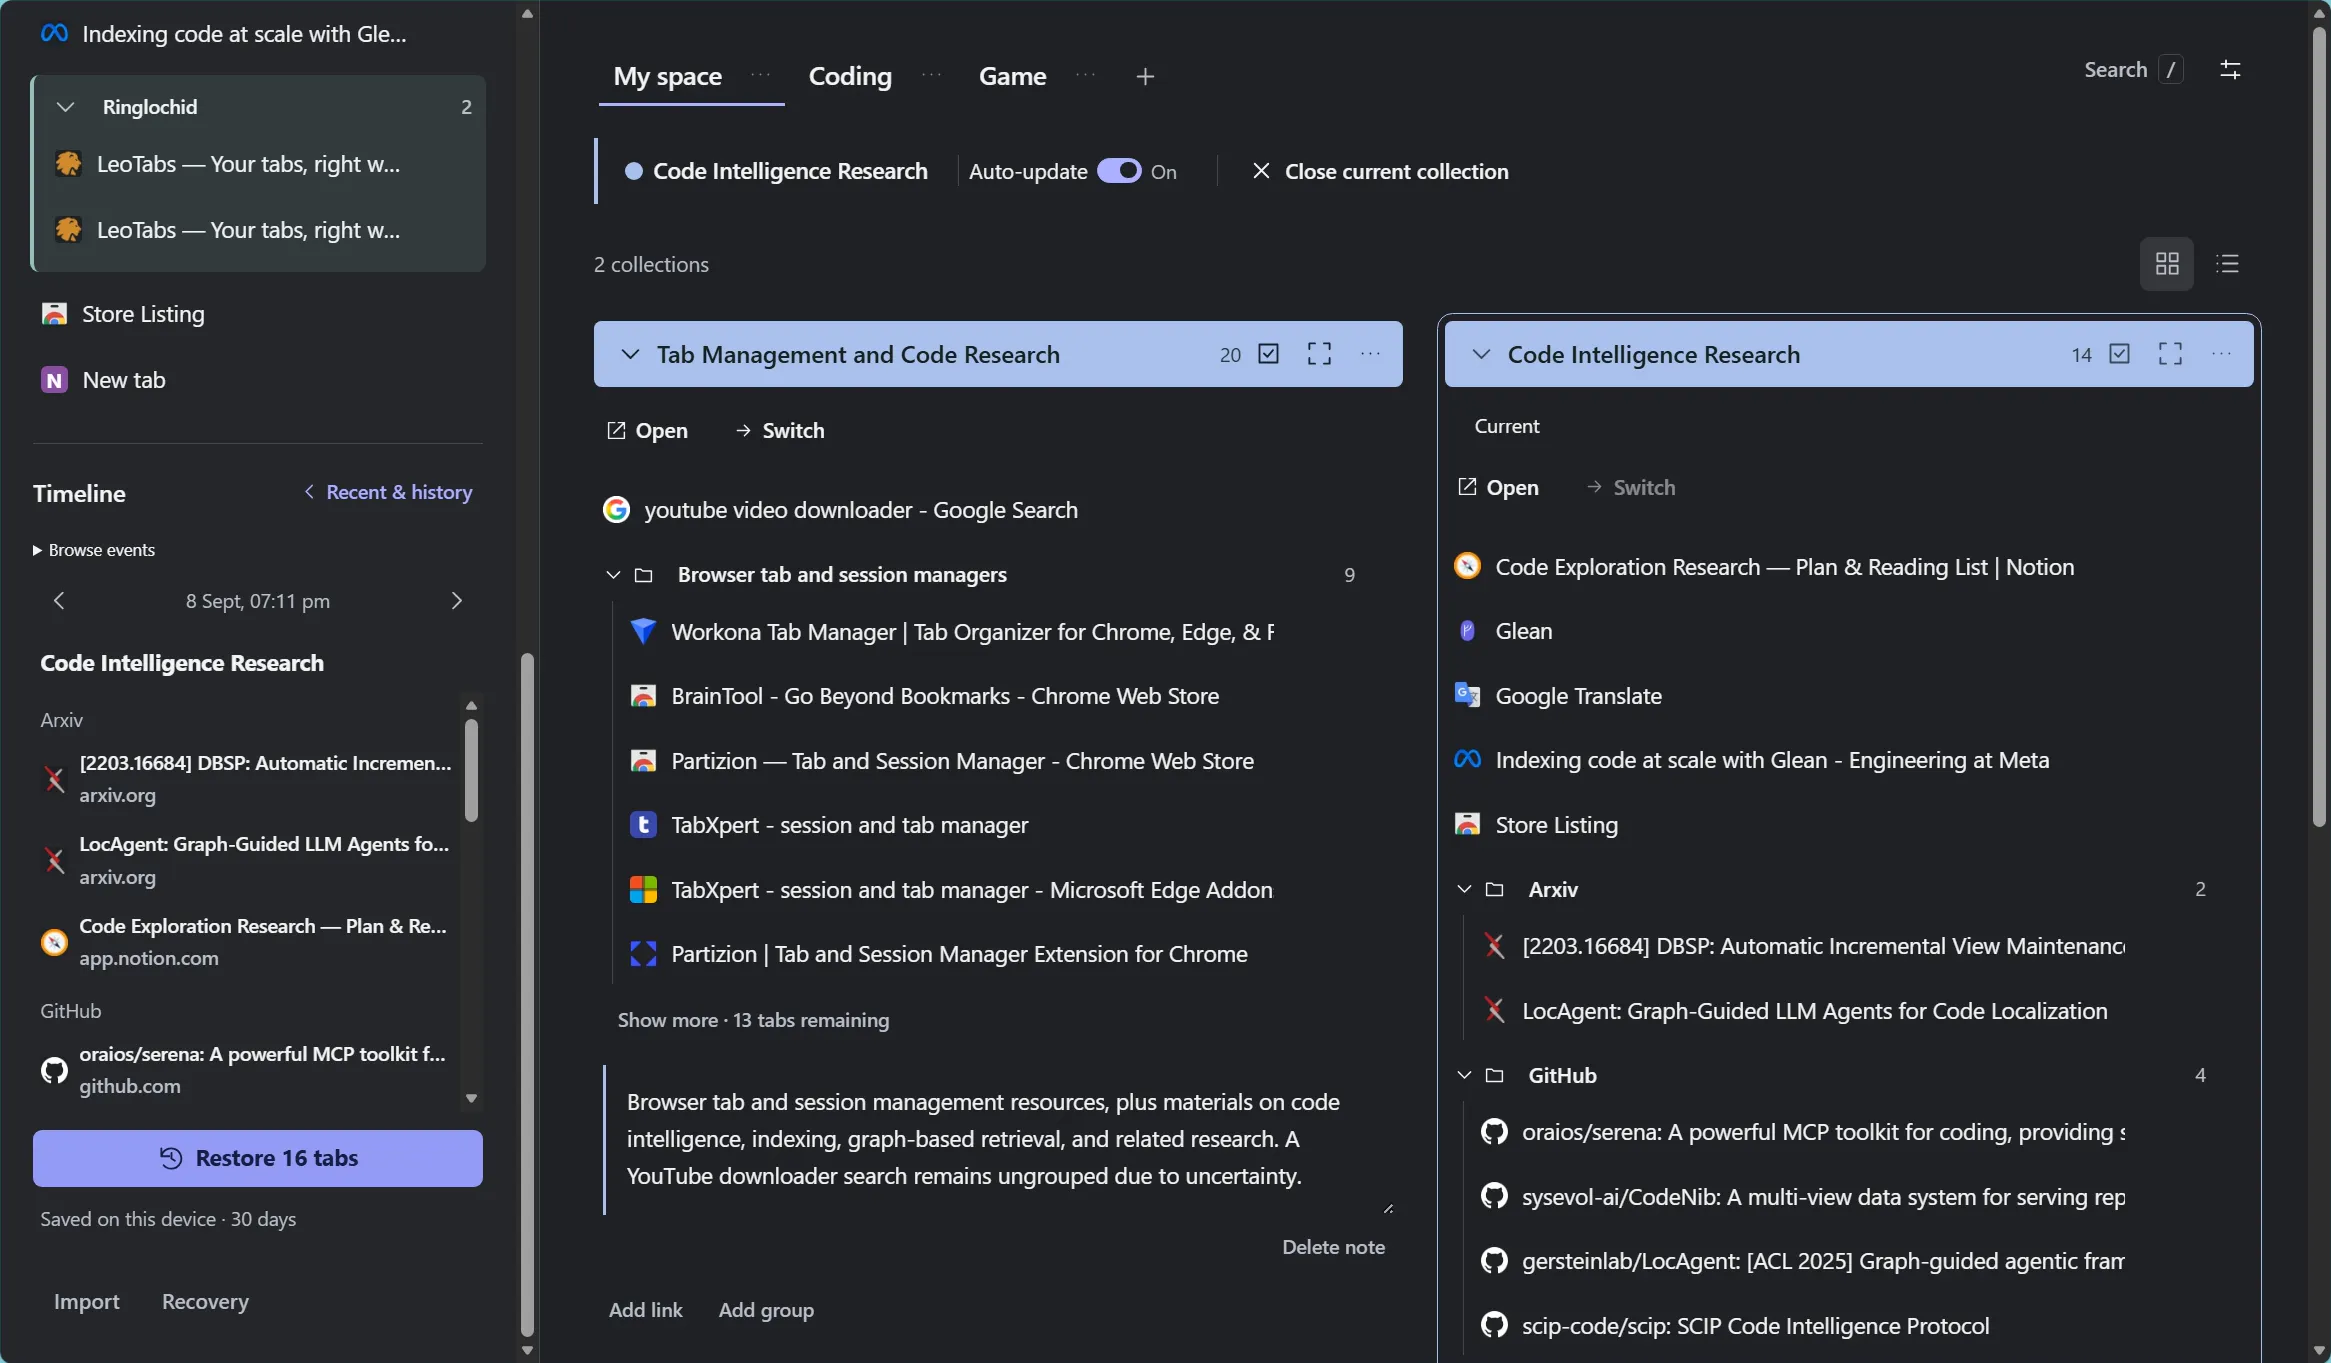
Task: Go to next timeline event arrow
Action: [457, 601]
